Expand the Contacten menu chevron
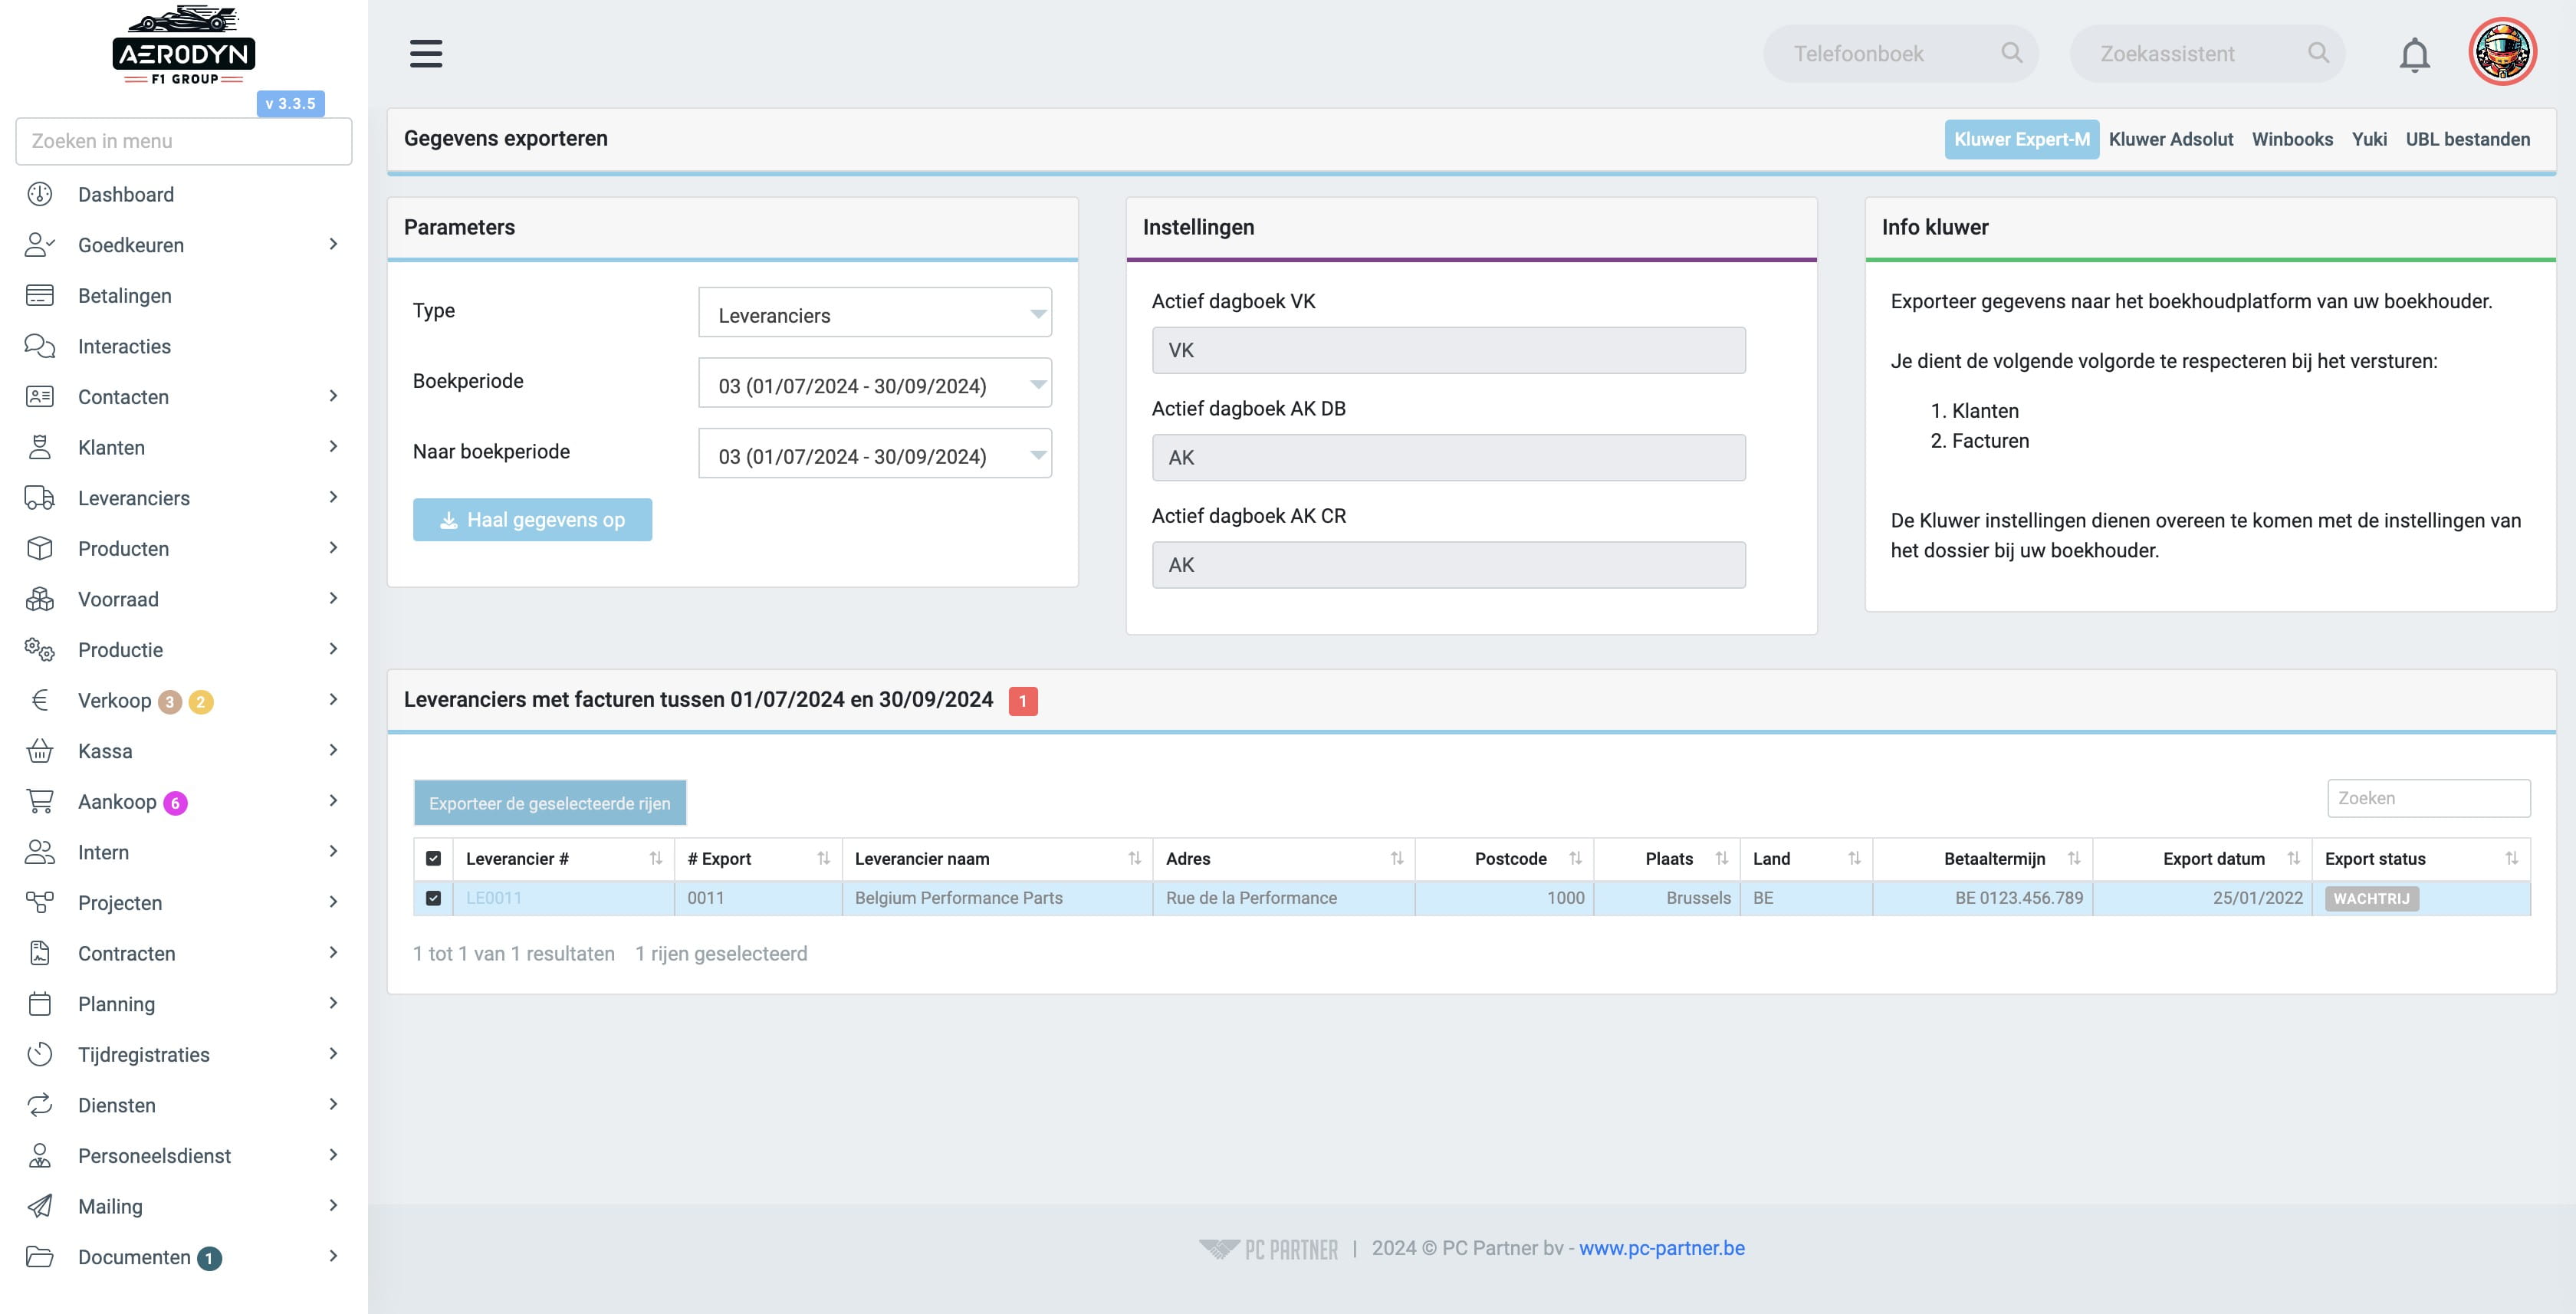The width and height of the screenshot is (2576, 1314). click(x=333, y=396)
